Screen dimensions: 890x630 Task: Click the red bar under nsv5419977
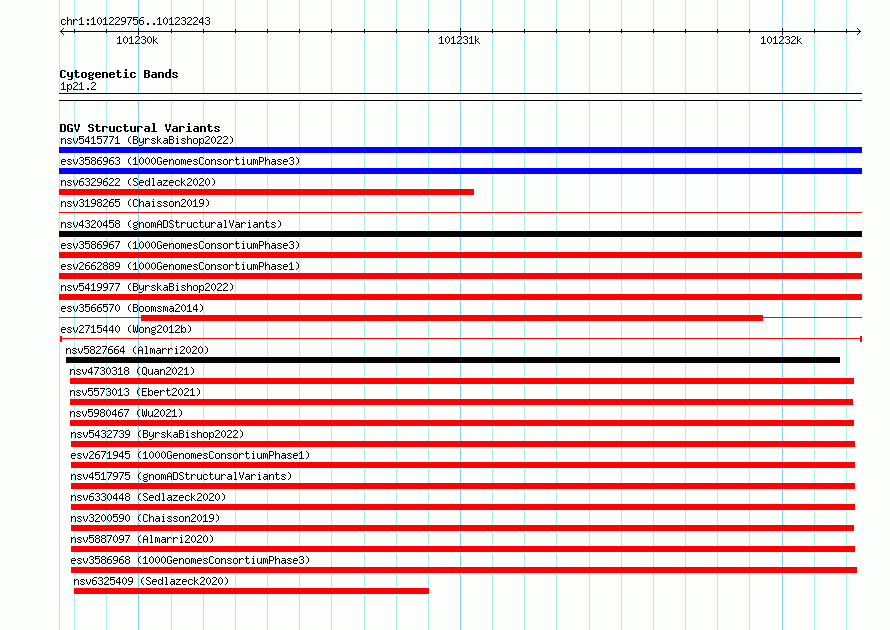tap(460, 297)
